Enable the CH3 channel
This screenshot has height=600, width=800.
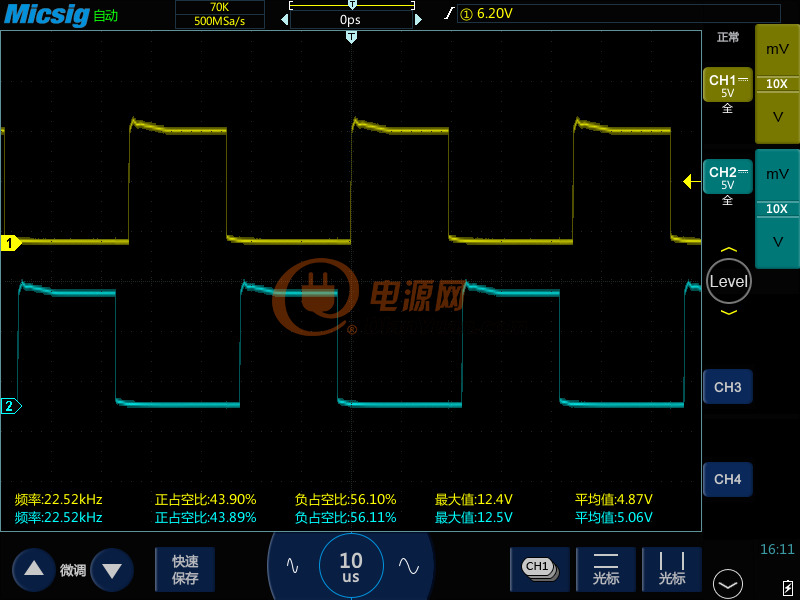728,387
